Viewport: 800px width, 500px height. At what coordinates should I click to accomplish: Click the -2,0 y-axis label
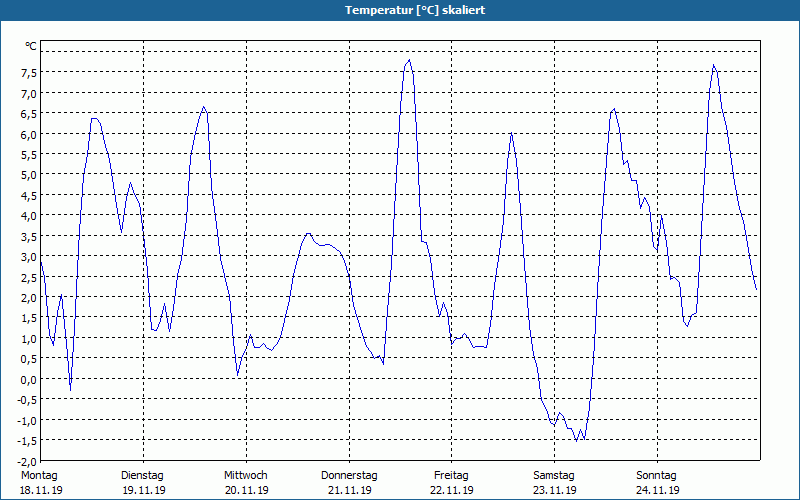27,461
